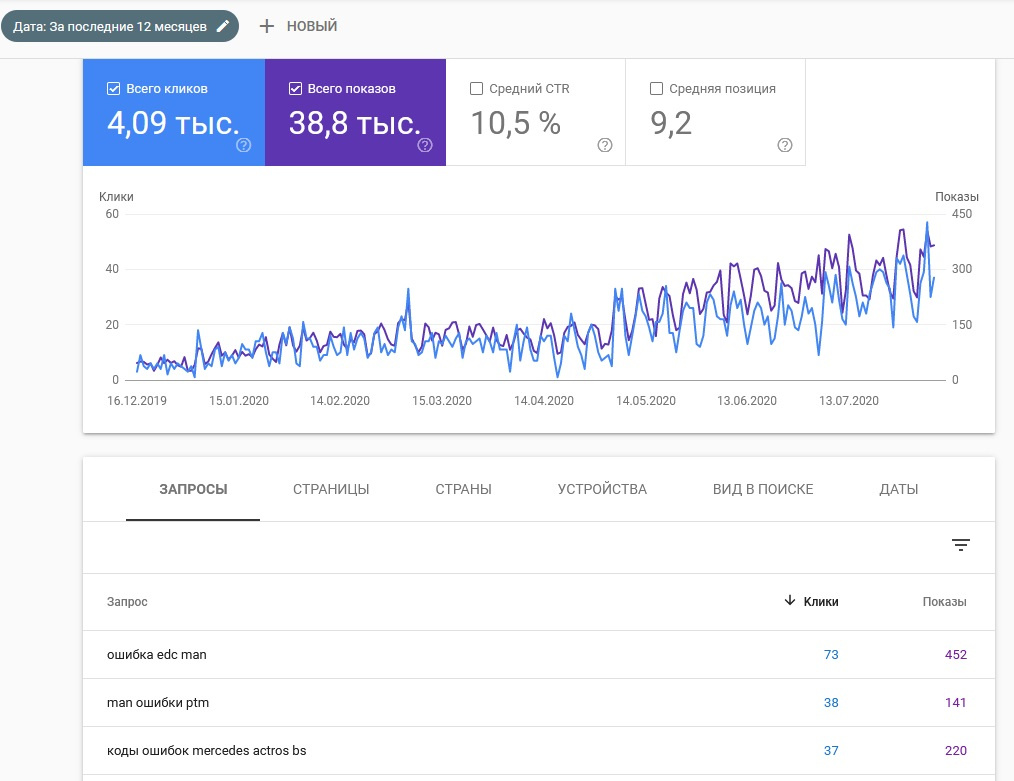Uncheck the Всего кликов checkbox
This screenshot has height=781, width=1014.
coord(114,89)
